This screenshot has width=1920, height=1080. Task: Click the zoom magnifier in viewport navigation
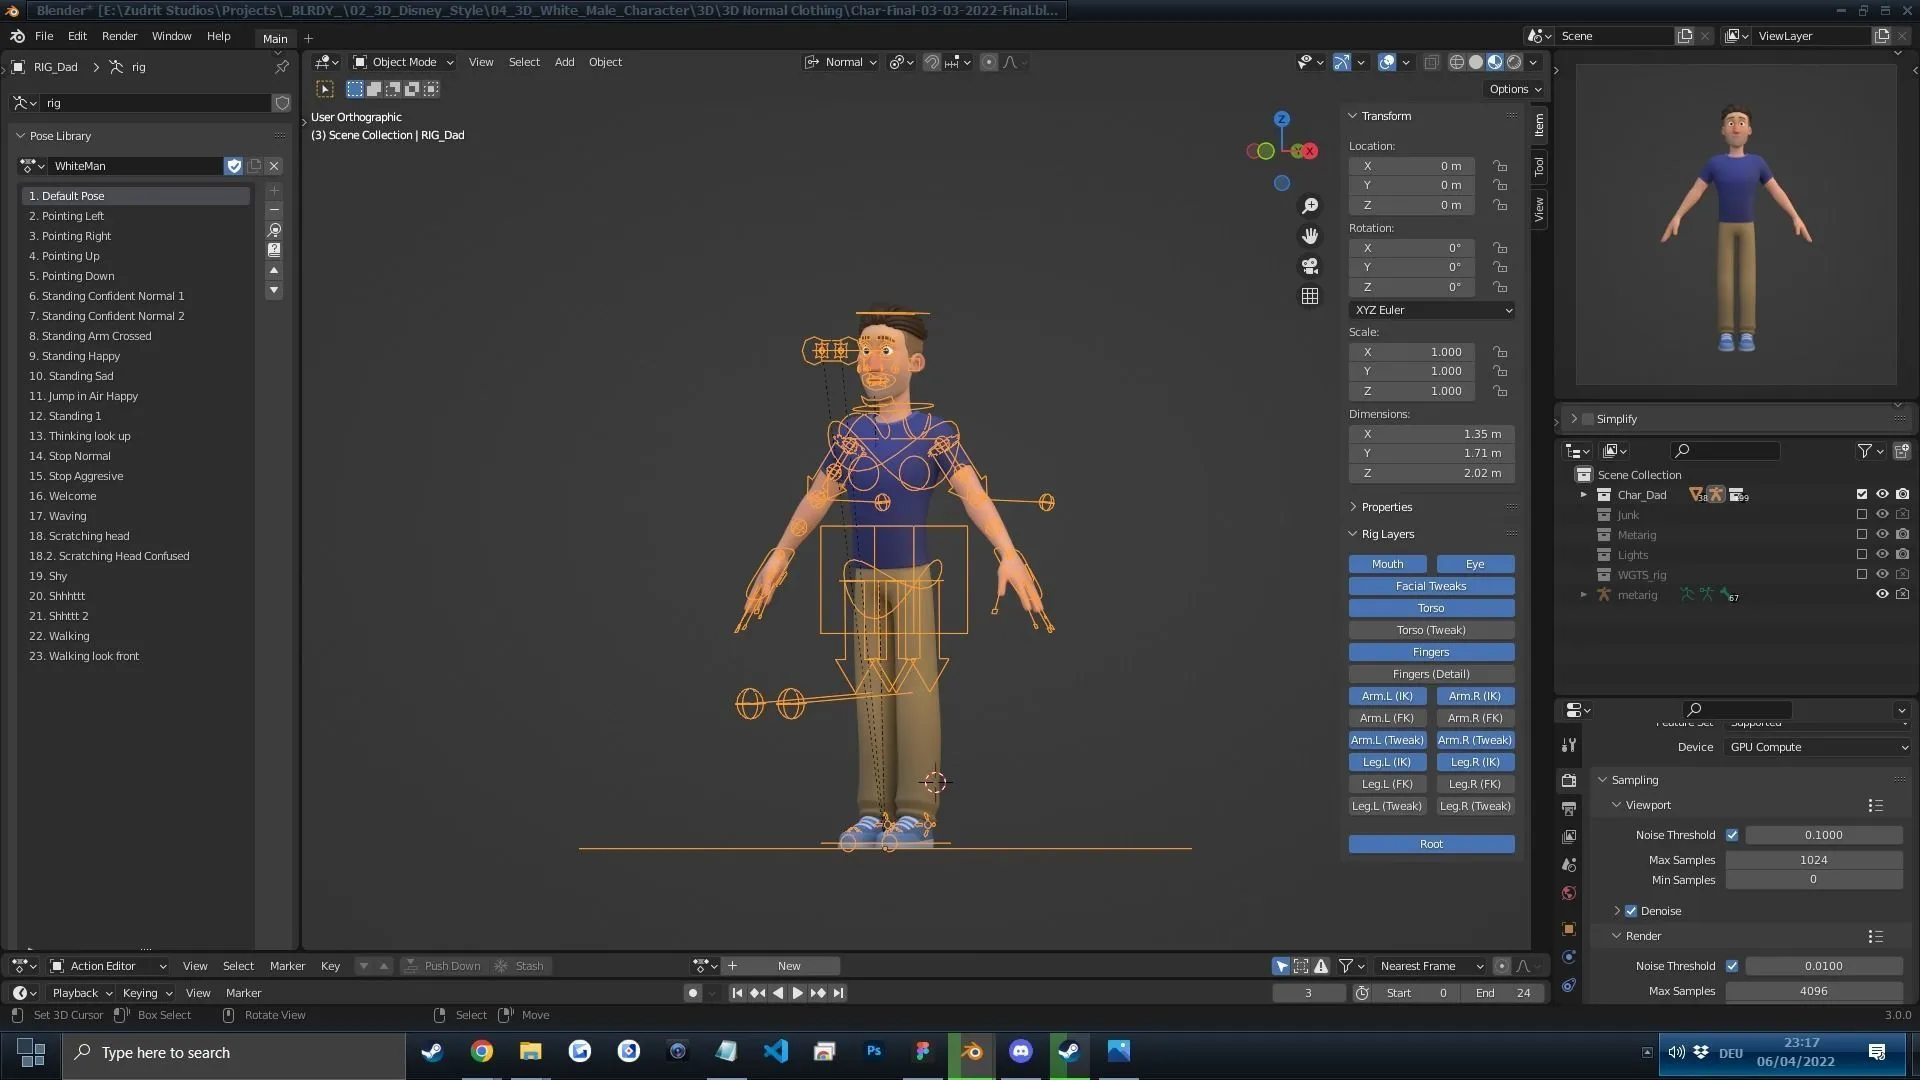coord(1310,206)
